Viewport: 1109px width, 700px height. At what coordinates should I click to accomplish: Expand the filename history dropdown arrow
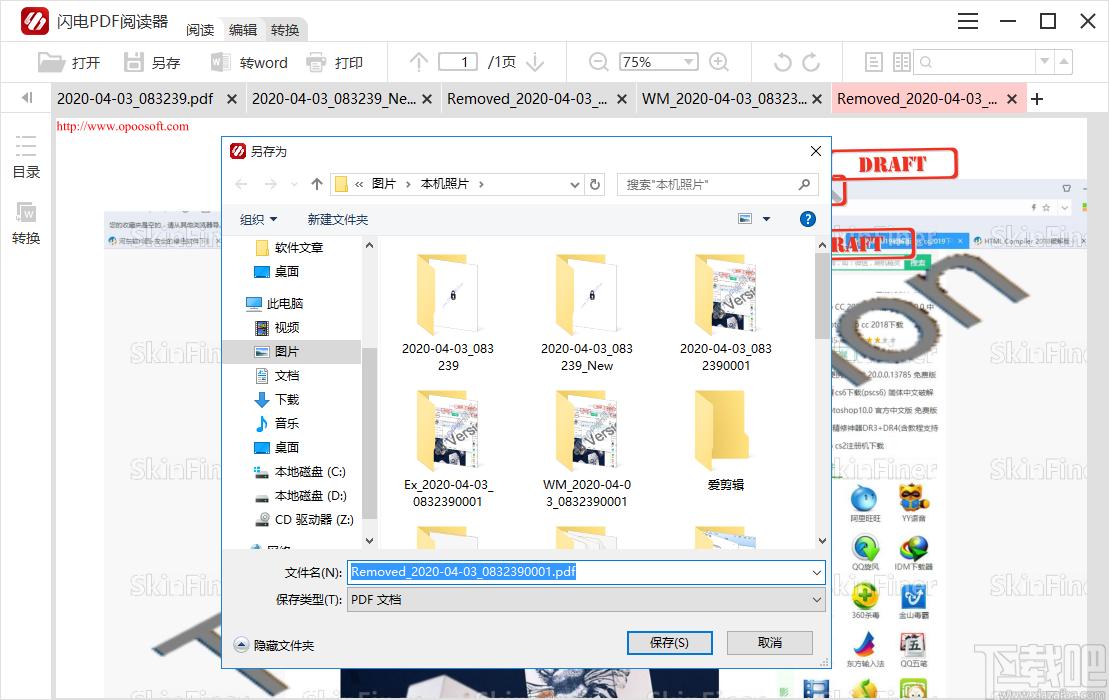(x=817, y=572)
